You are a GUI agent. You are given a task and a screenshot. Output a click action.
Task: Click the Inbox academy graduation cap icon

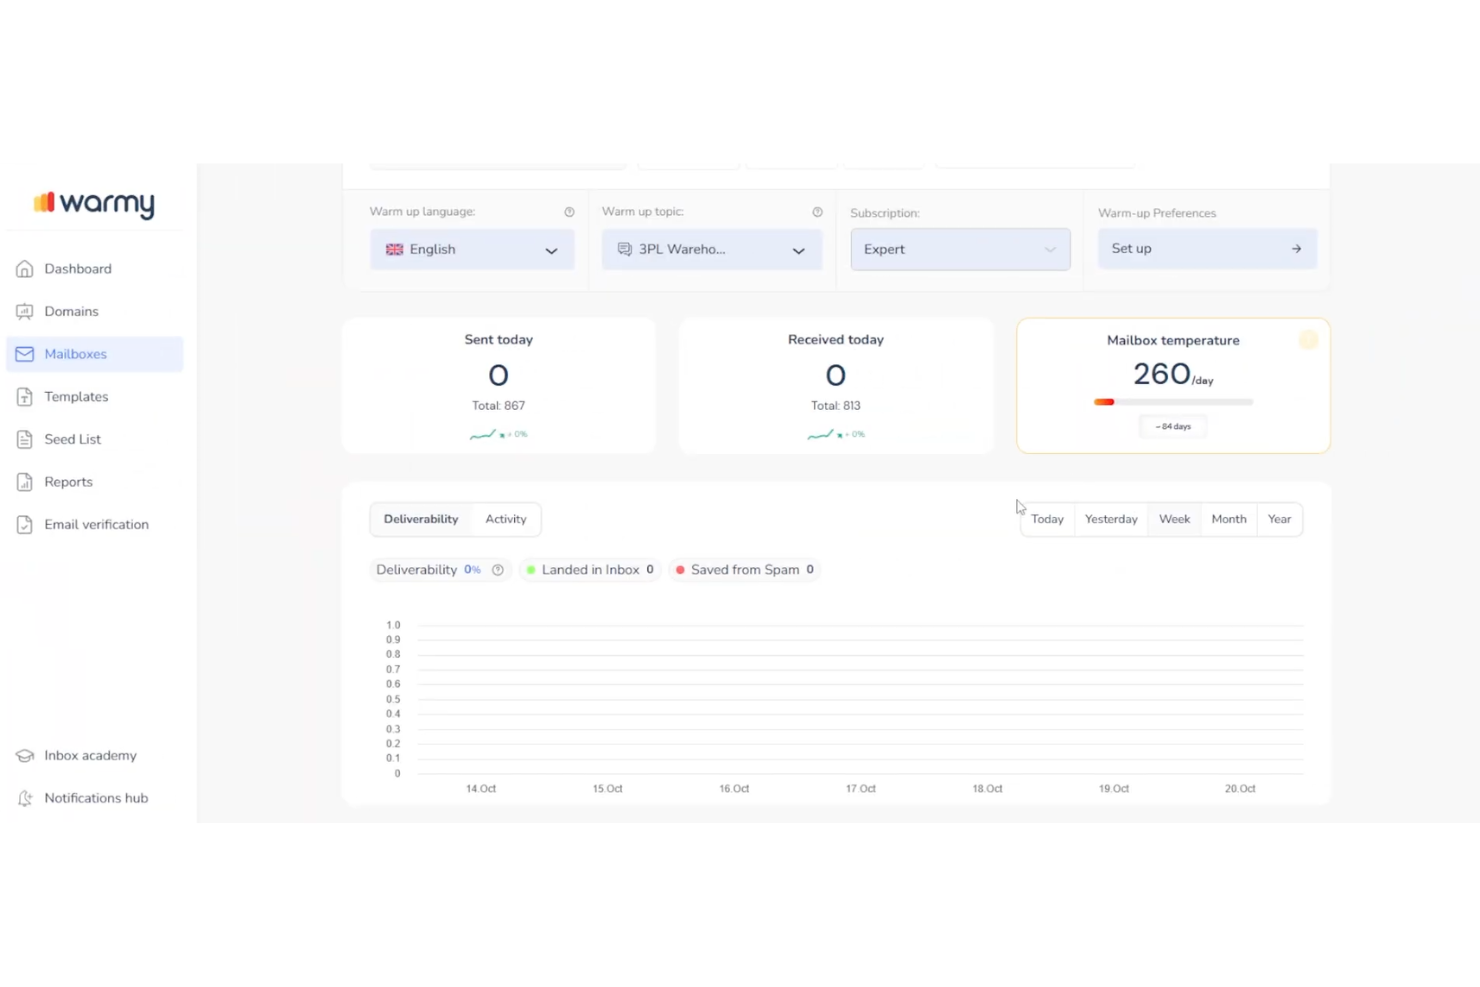(24, 755)
